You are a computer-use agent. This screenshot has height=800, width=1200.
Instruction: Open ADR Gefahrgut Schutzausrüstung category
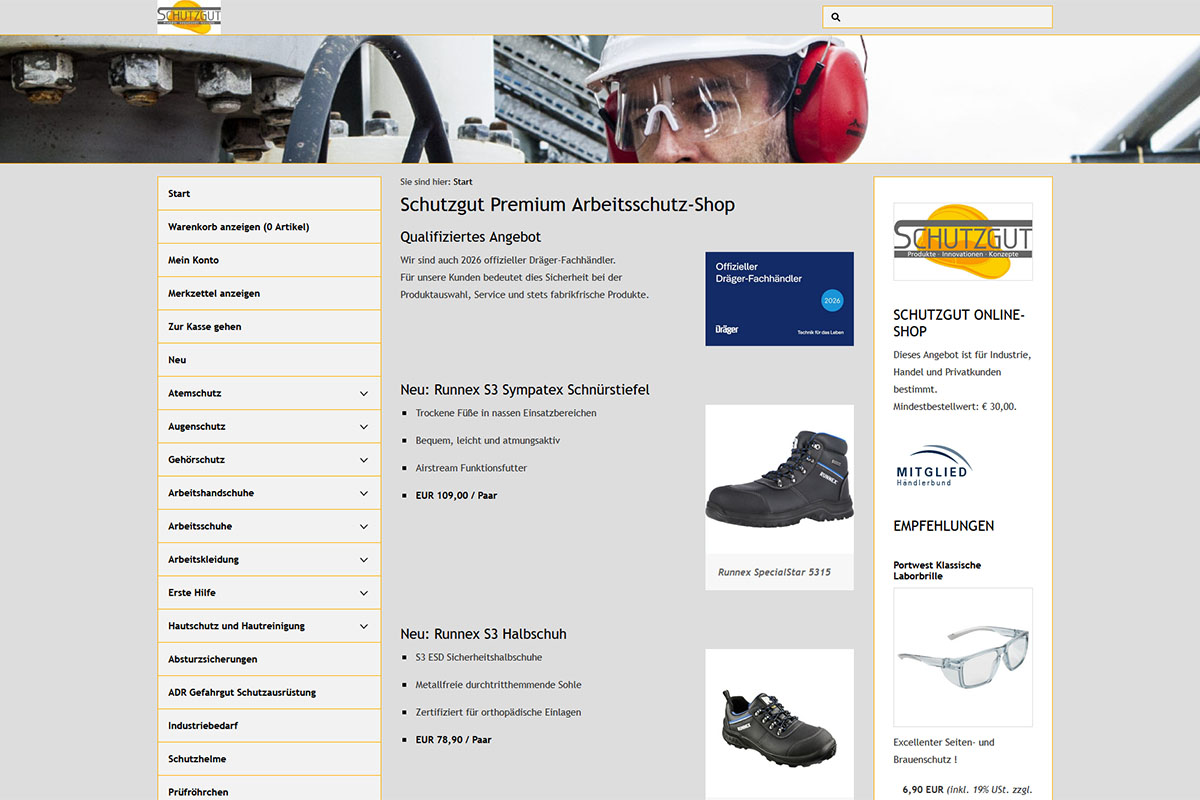(269, 692)
